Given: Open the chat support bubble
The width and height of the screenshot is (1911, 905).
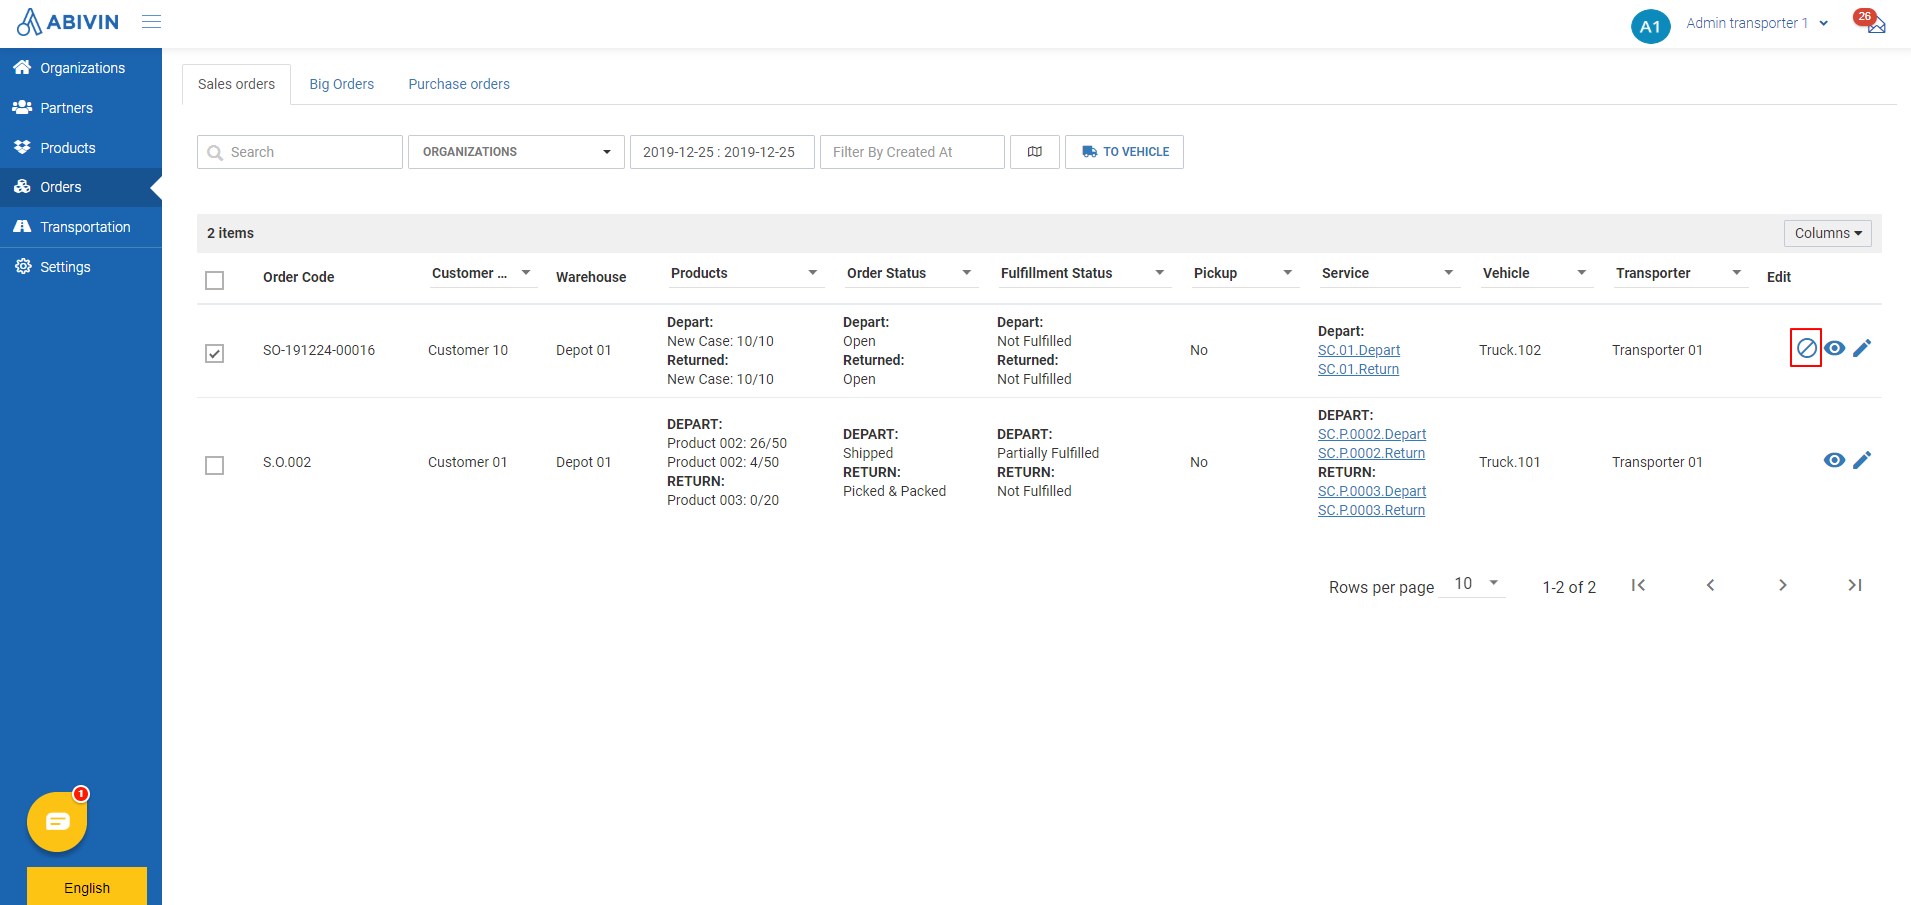Looking at the screenshot, I should [x=57, y=822].
